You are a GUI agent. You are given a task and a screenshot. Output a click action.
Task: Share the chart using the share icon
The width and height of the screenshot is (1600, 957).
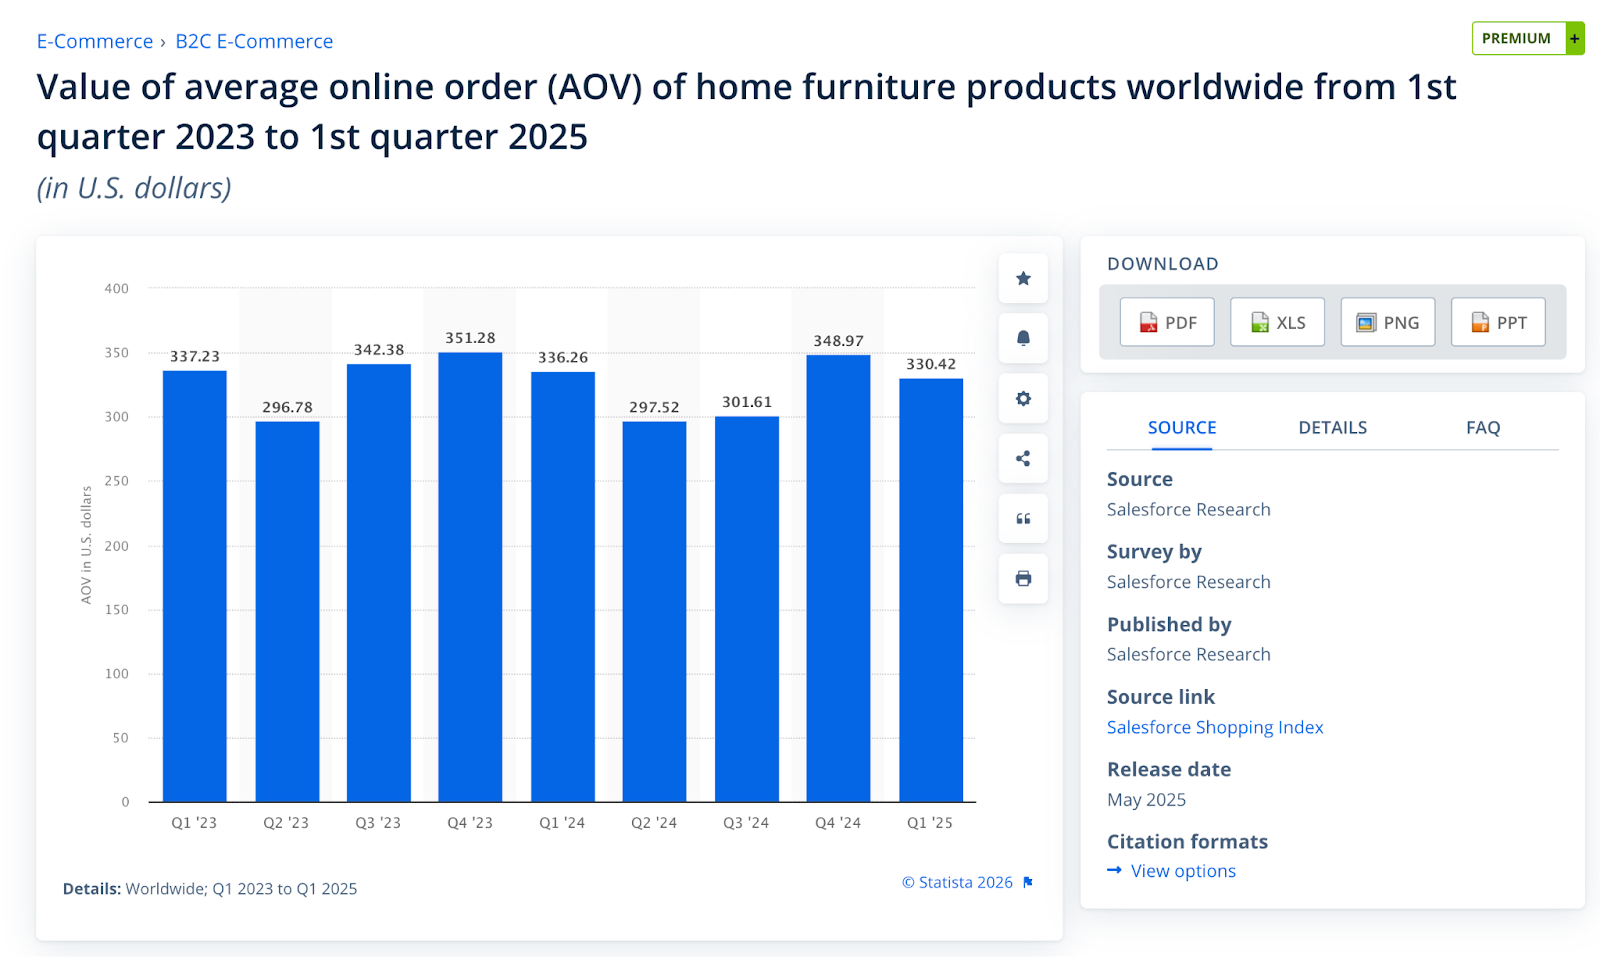click(1022, 458)
